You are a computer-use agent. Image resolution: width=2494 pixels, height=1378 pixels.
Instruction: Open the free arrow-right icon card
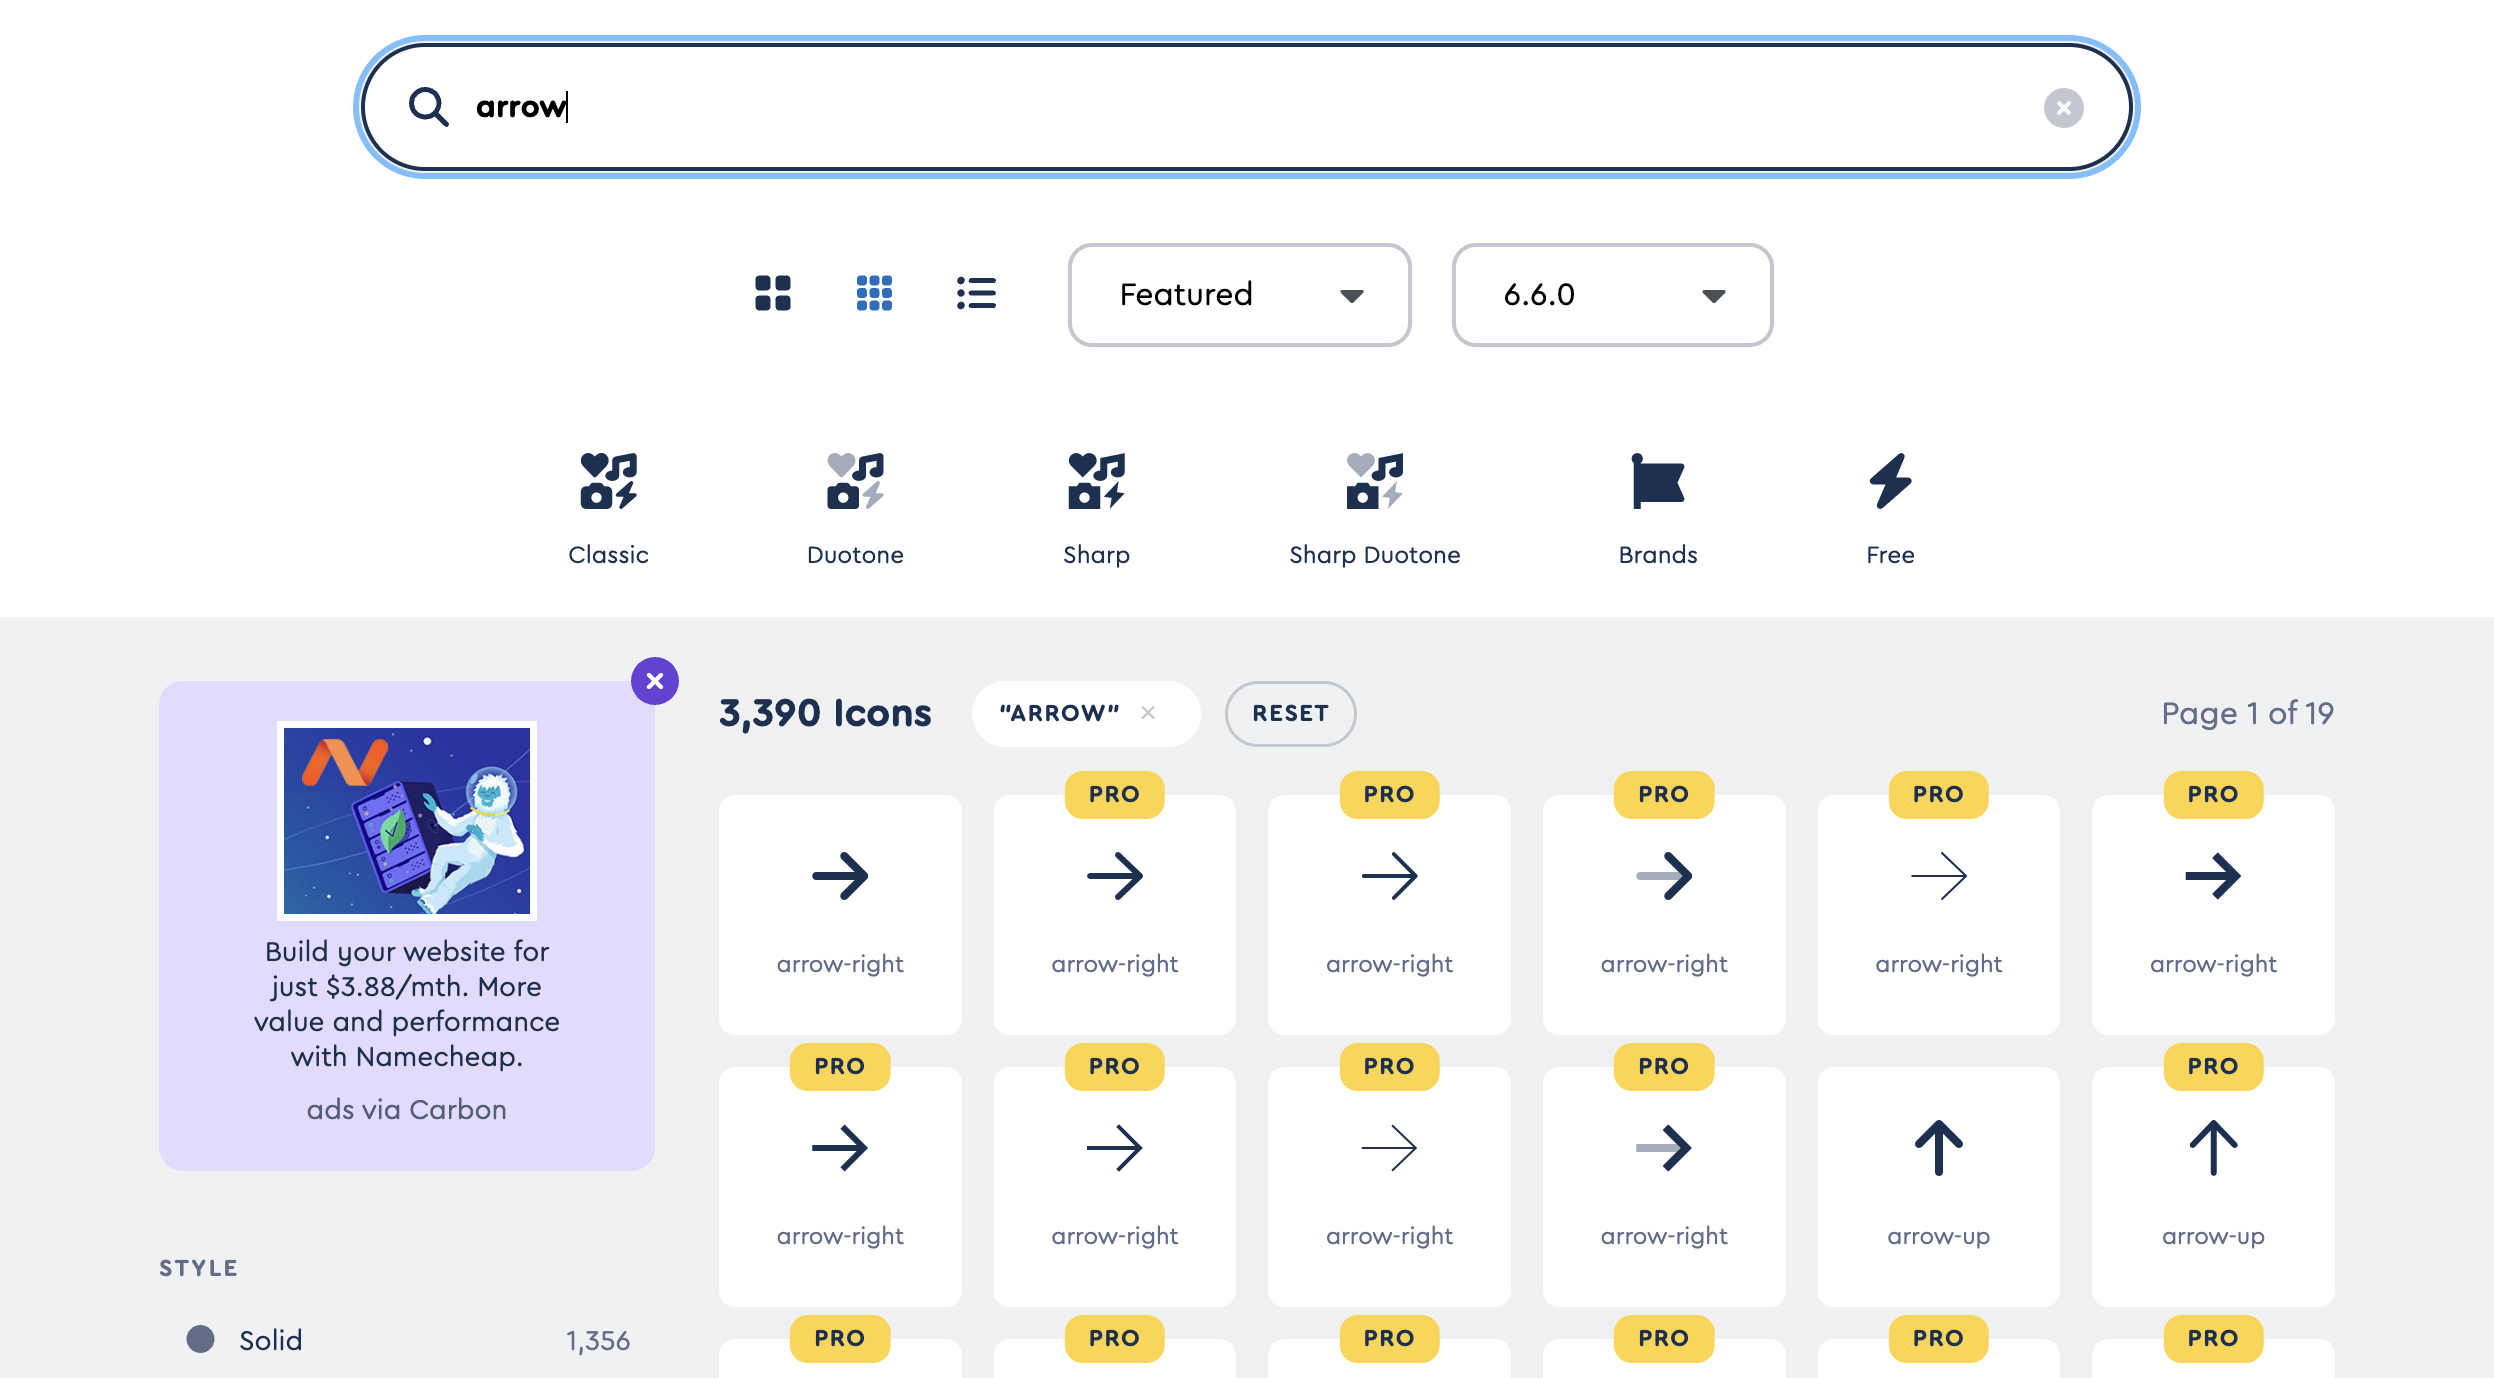click(x=840, y=914)
